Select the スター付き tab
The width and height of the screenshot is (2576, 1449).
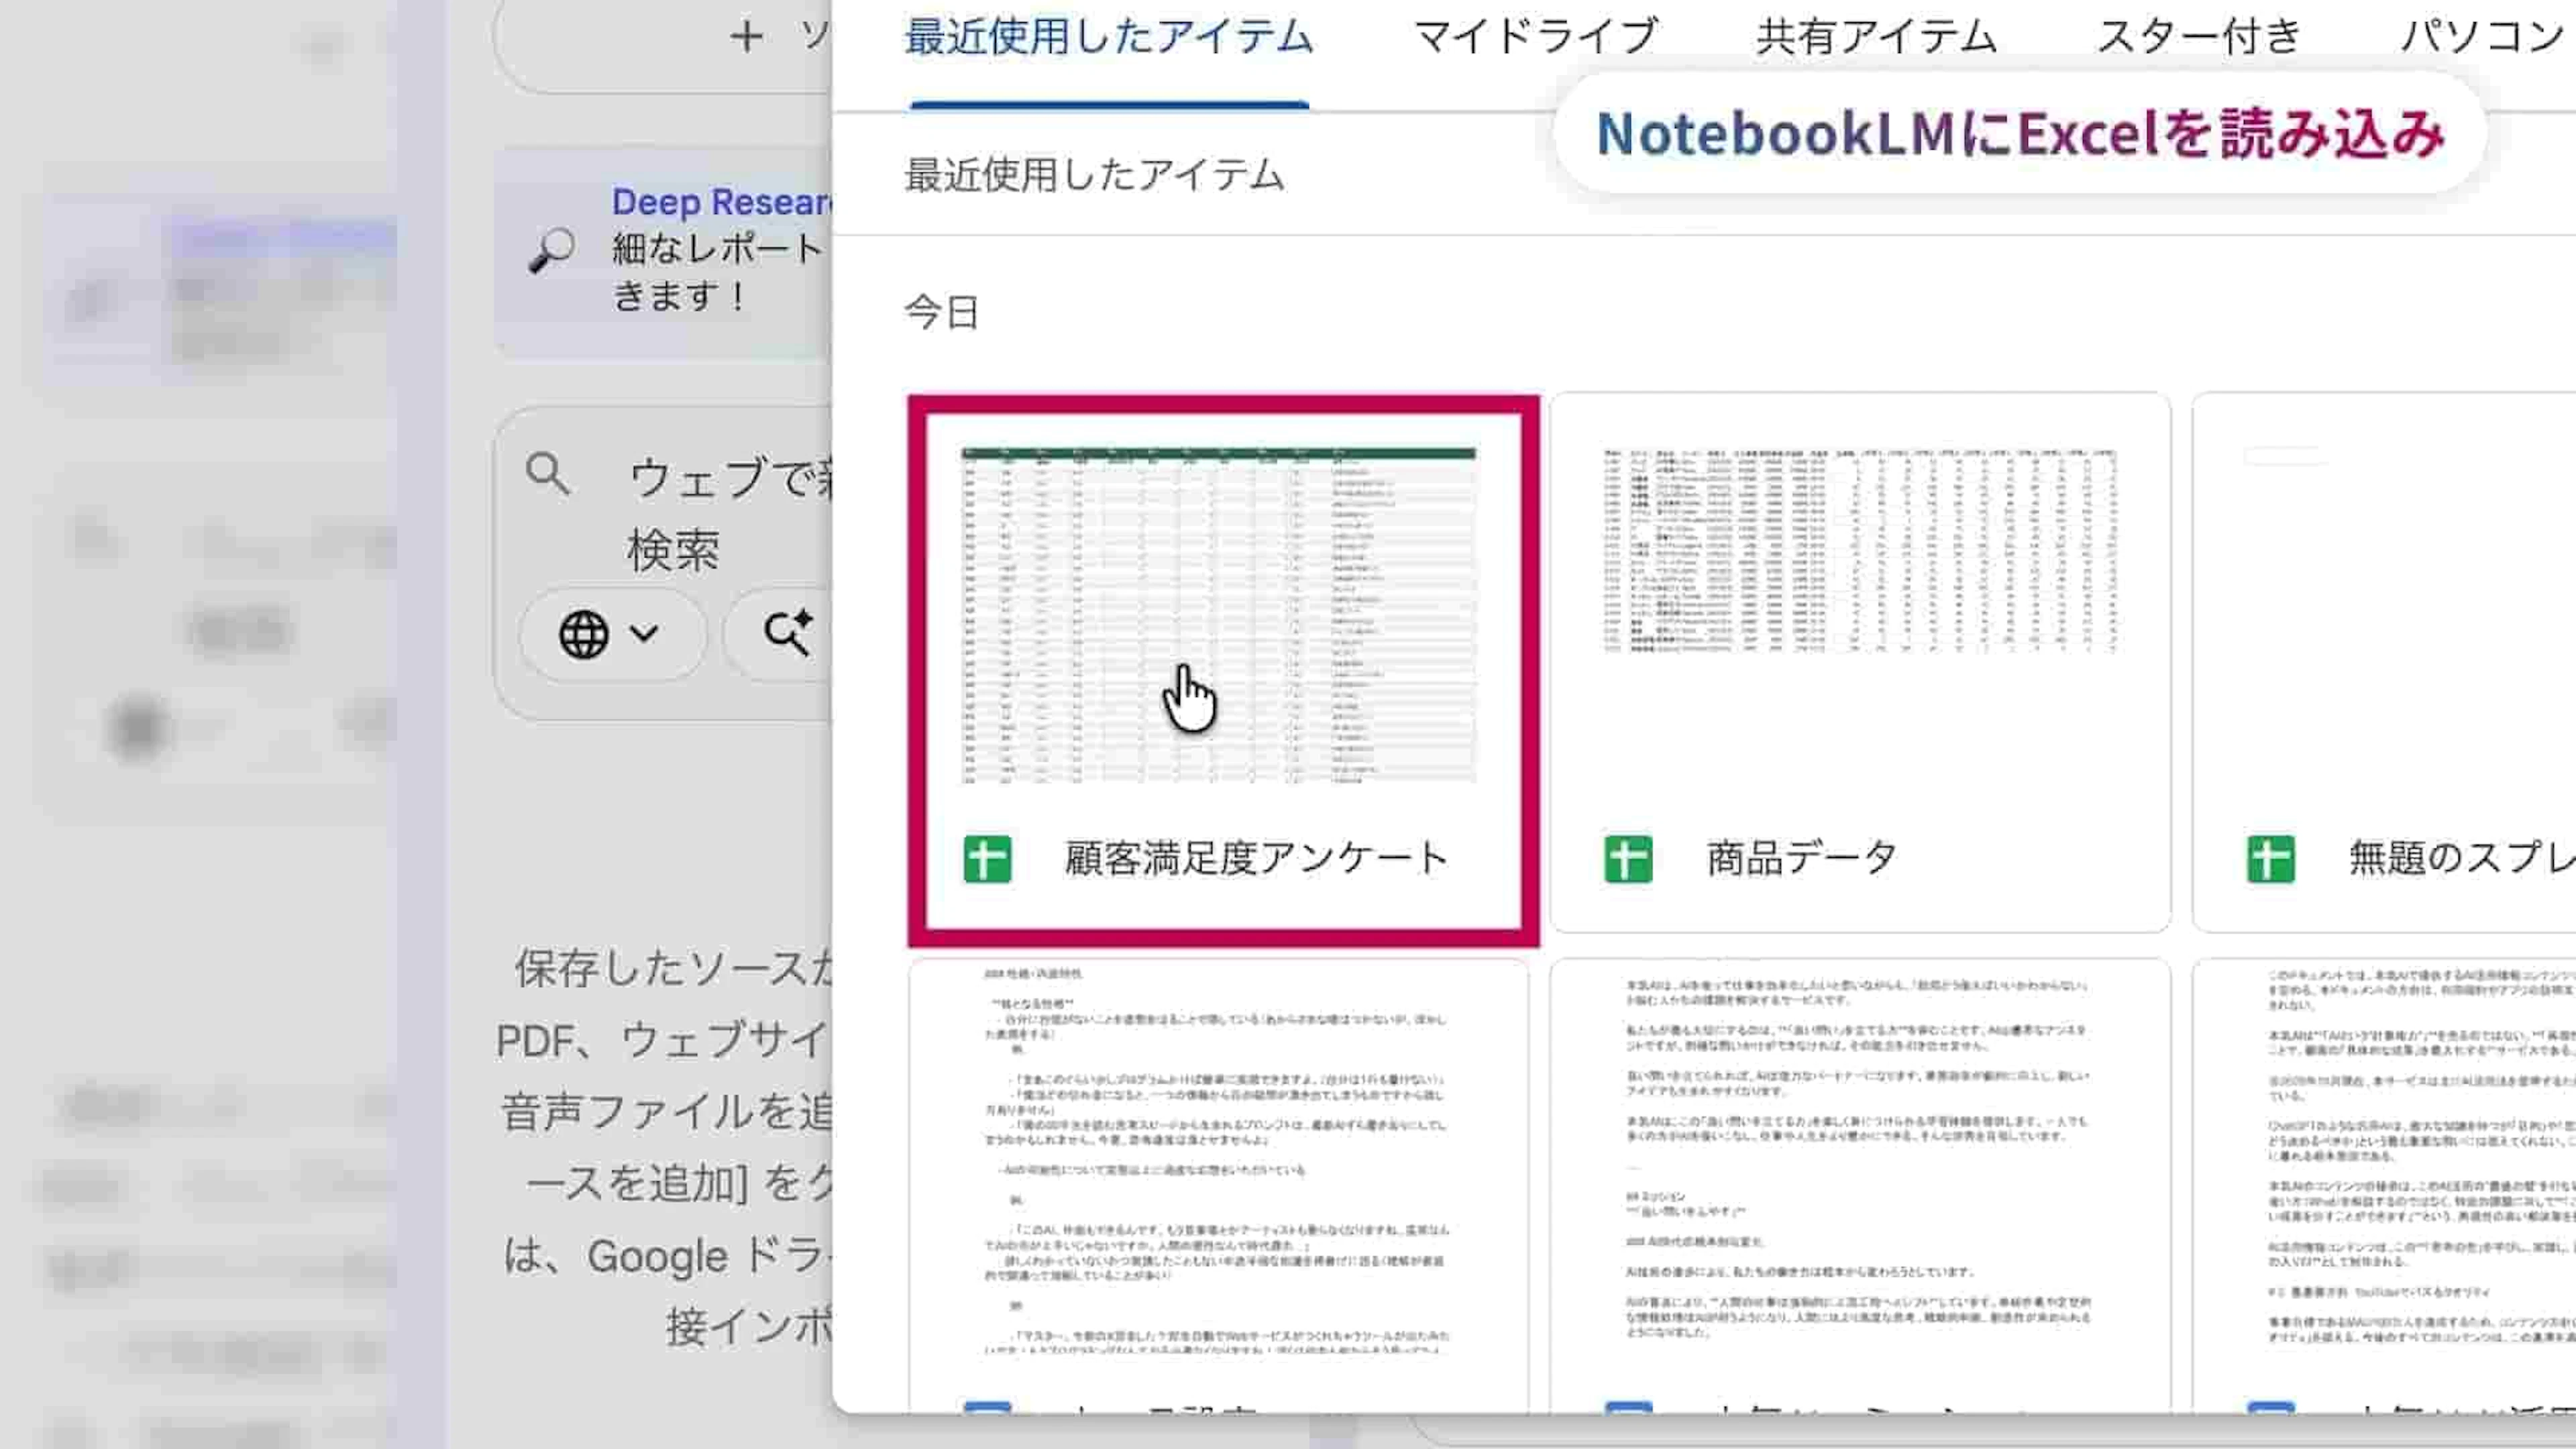coord(2199,37)
